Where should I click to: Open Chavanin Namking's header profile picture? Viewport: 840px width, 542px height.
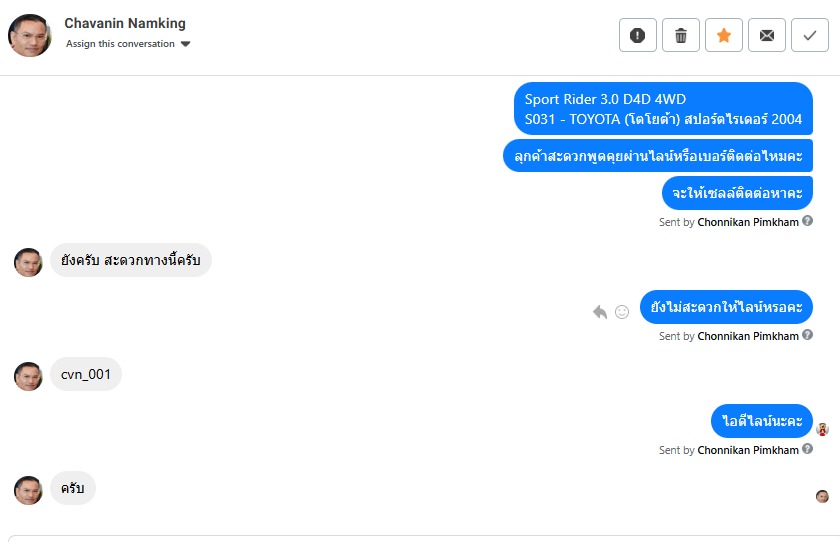(x=30, y=35)
